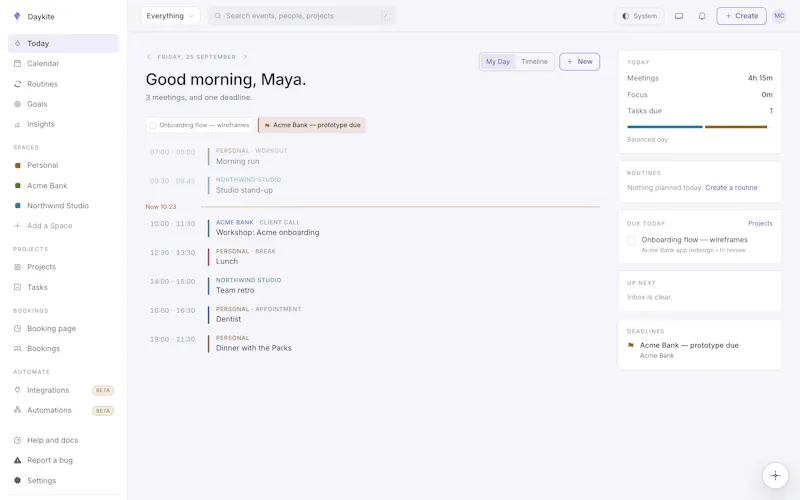
Task: Check the Onboarding flow wireframes chip checkbox
Action: point(153,125)
